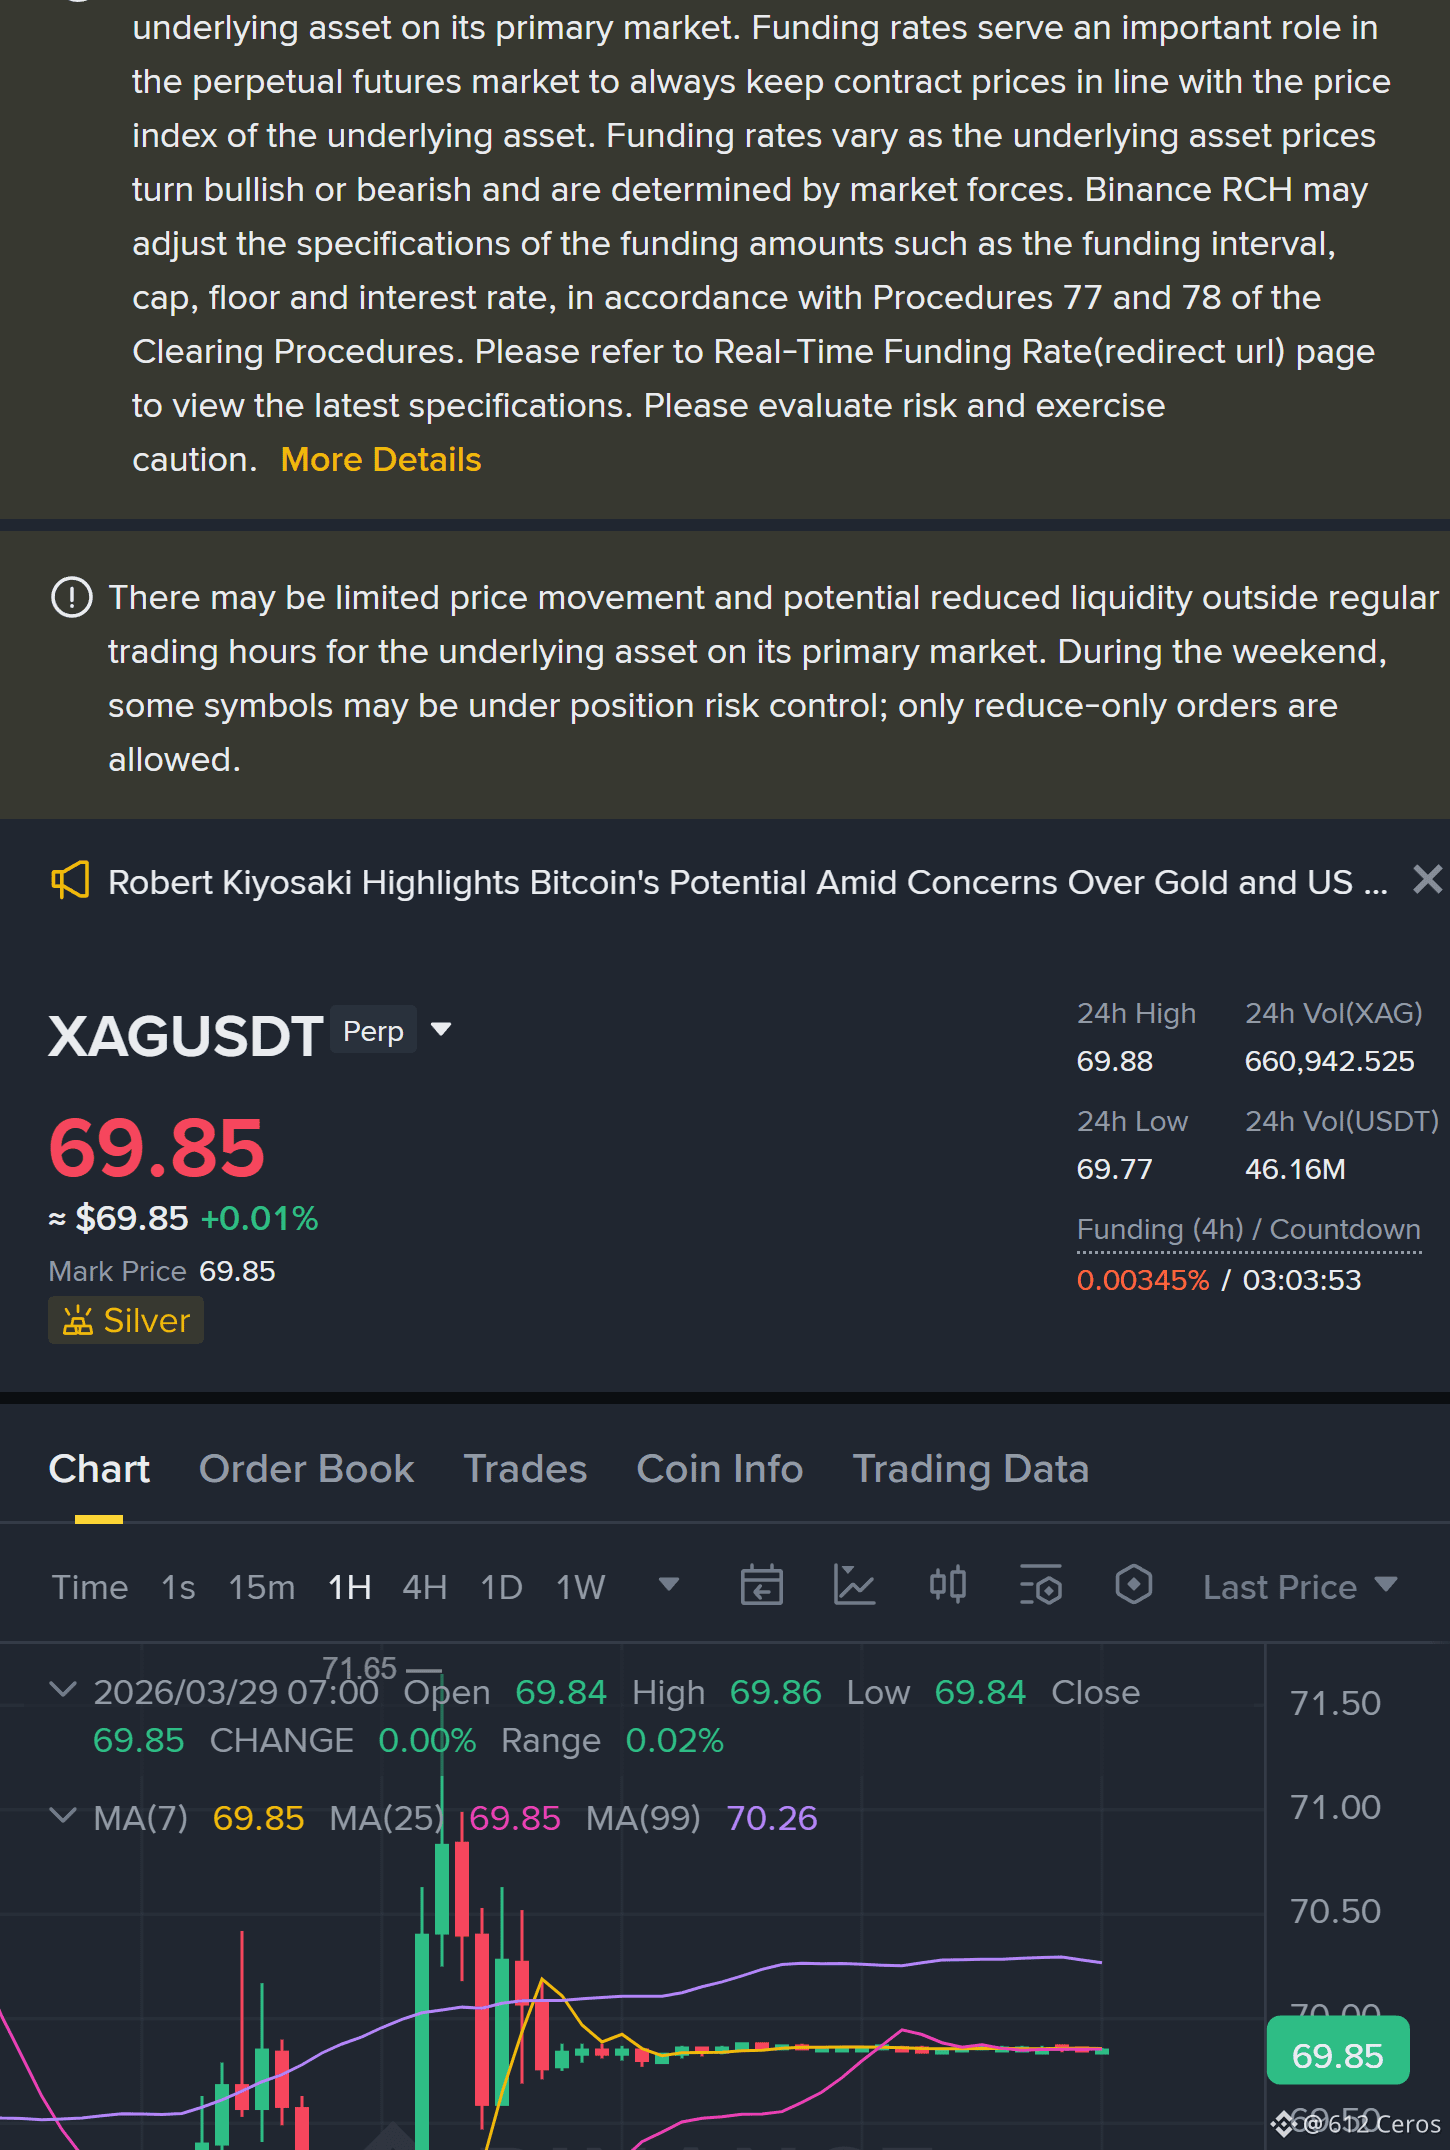Screen dimensions: 1450x2150
Task: Select the 1D chart interval
Action: pos(501,1587)
